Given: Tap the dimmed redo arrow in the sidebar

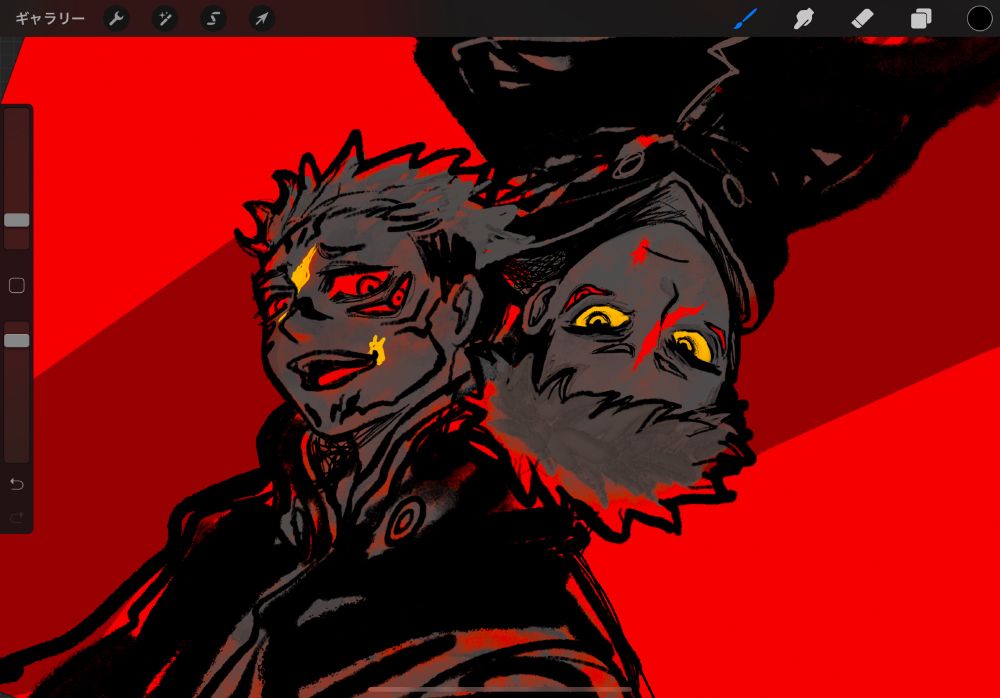Looking at the screenshot, I should tap(17, 517).
